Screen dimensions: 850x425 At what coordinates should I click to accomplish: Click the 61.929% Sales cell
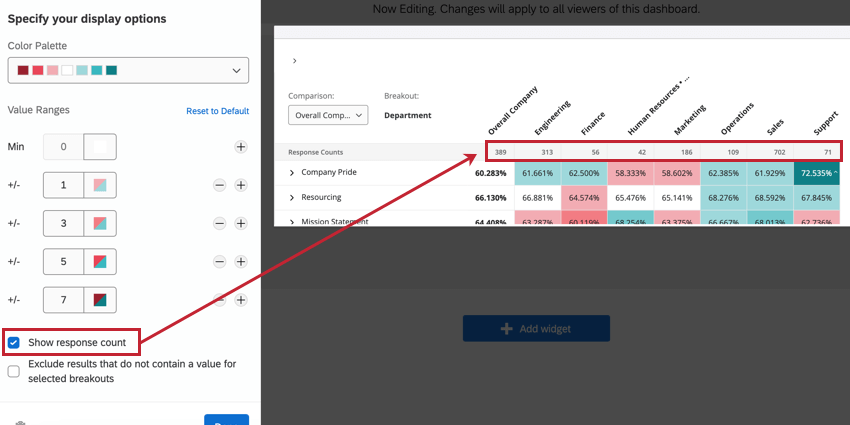pos(770,173)
